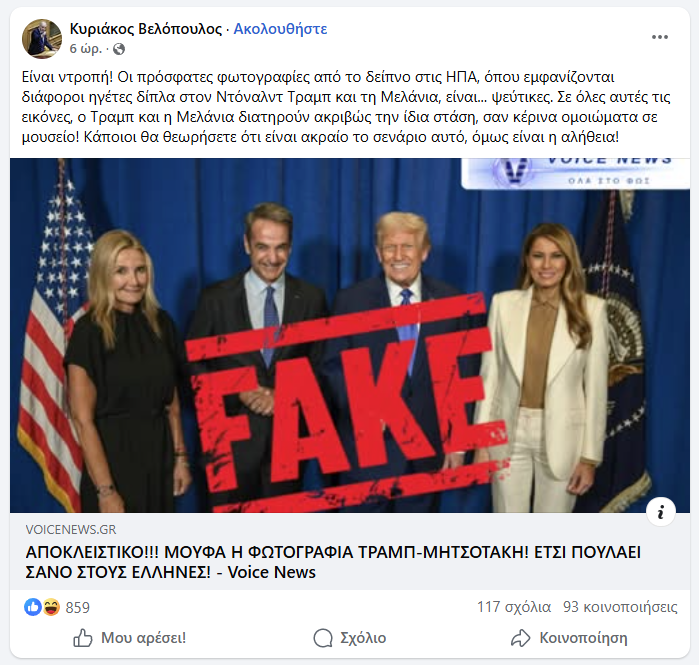Image resolution: width=699 pixels, height=665 pixels.
Task: Click the laughing haha reaction icon
Action: 51,607
